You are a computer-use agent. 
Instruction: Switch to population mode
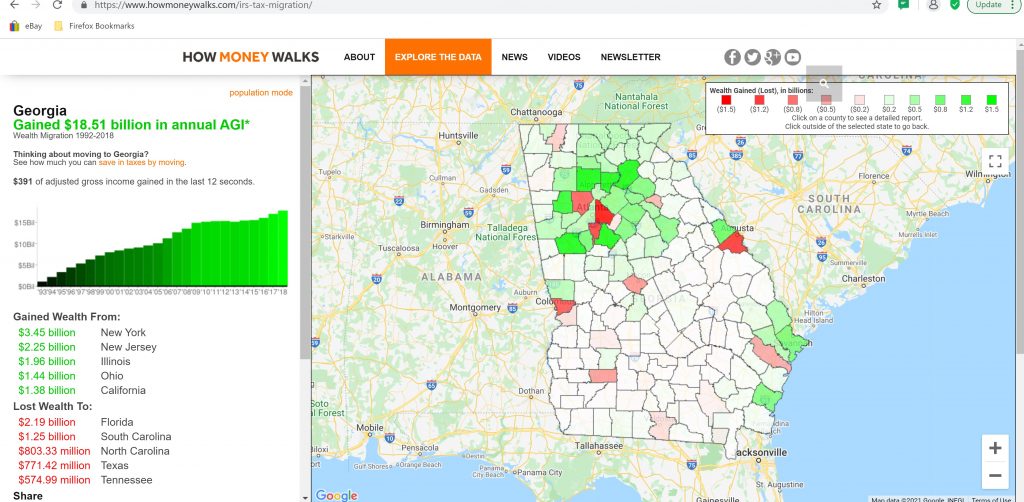pyautogui.click(x=261, y=93)
